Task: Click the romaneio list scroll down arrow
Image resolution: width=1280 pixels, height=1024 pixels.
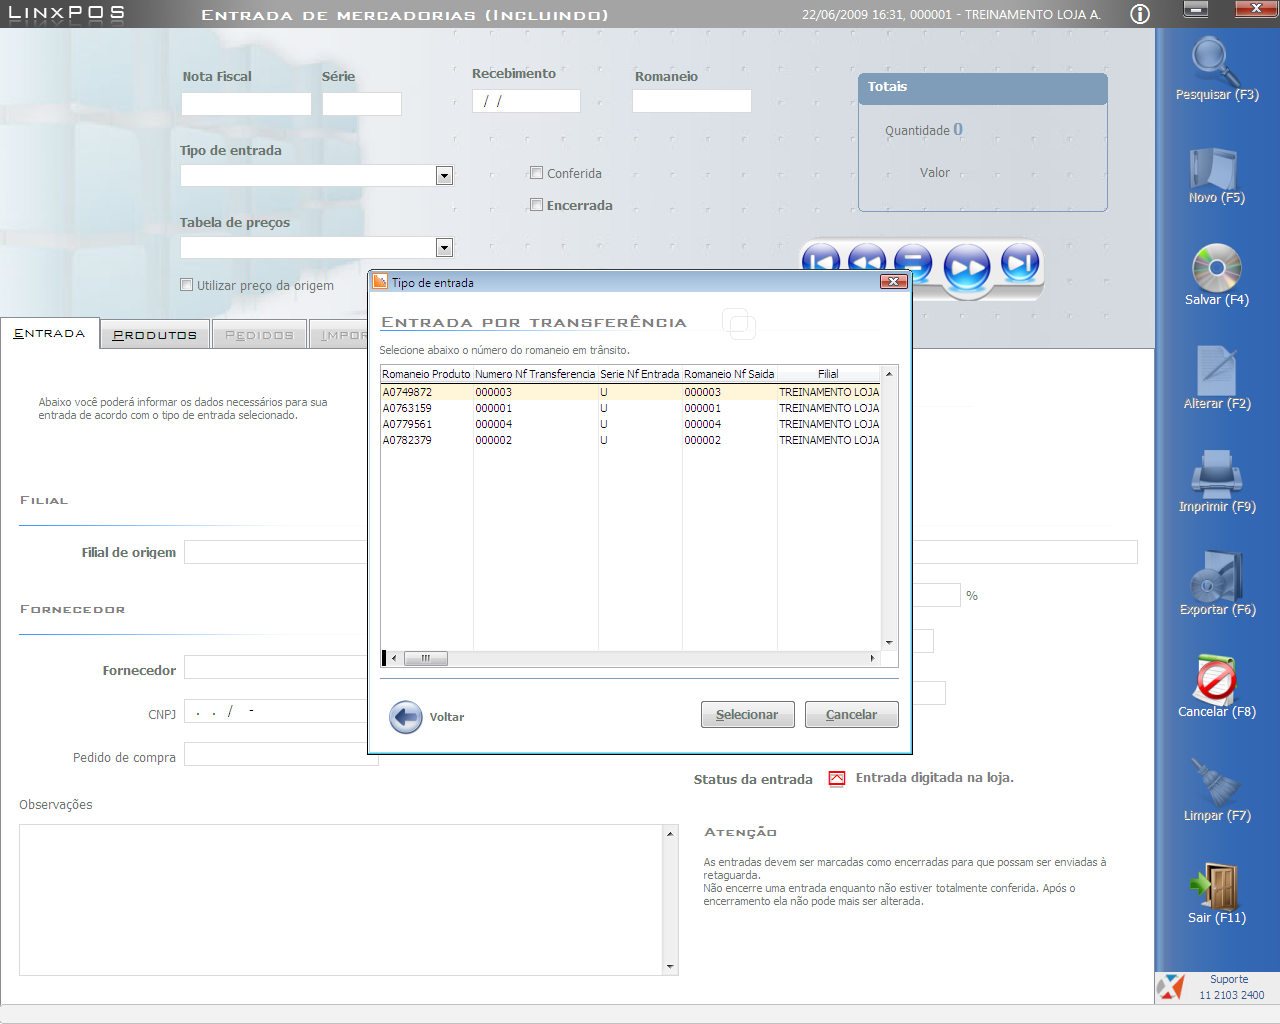Action: click(889, 643)
